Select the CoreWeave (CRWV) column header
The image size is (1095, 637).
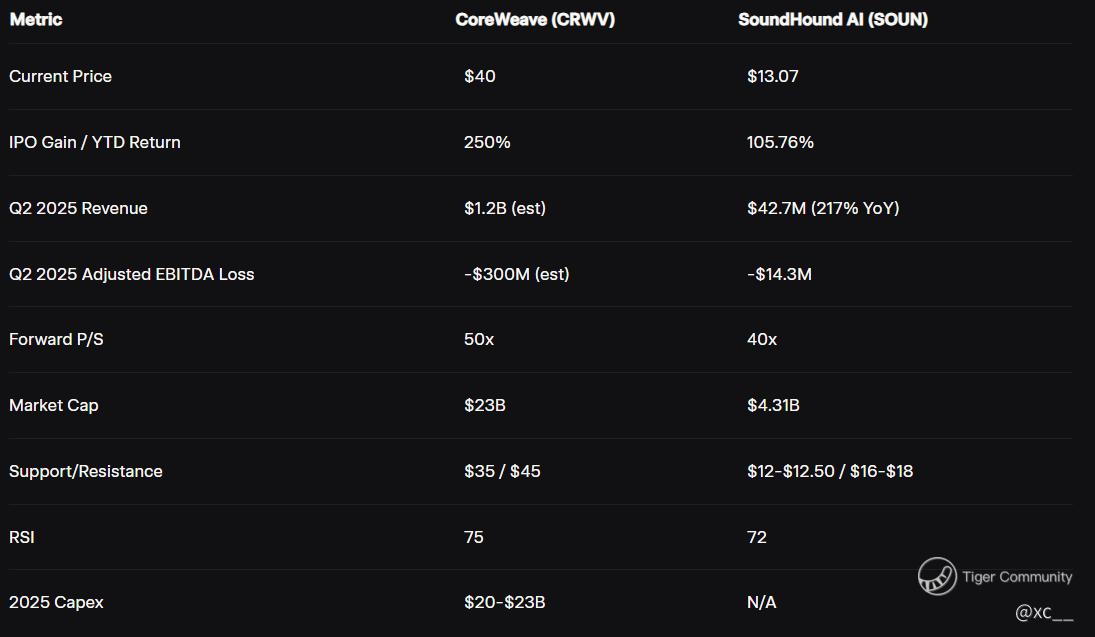[535, 20]
